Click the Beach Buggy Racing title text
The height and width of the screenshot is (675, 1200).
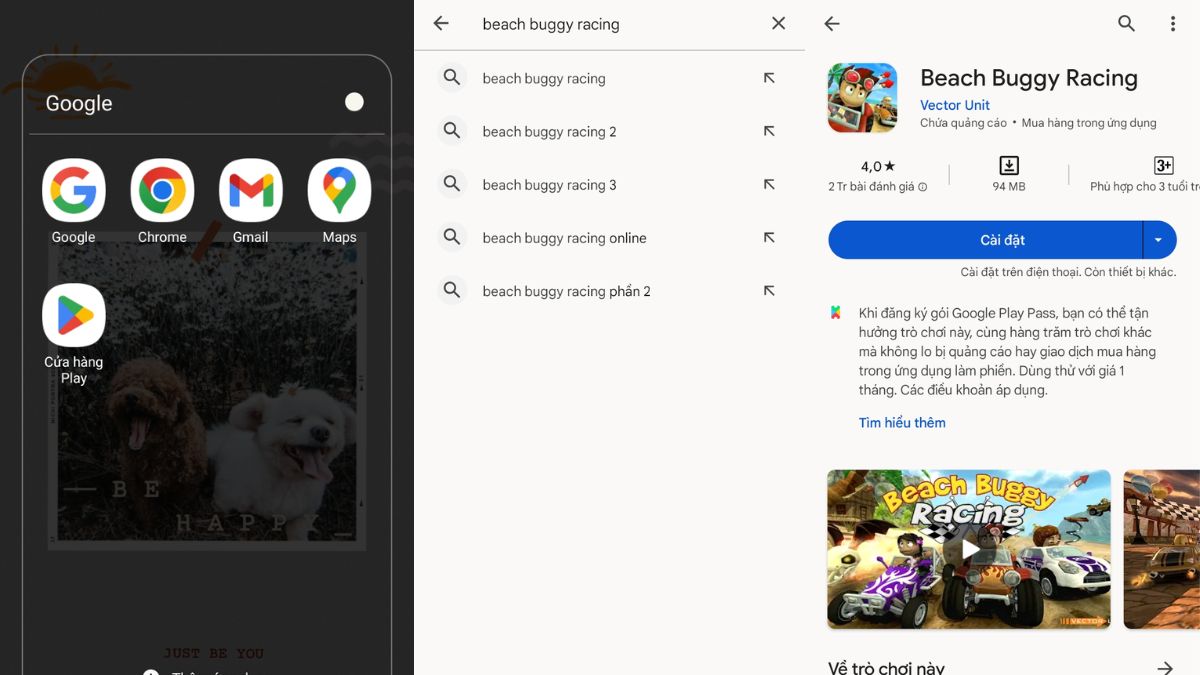tap(1029, 78)
